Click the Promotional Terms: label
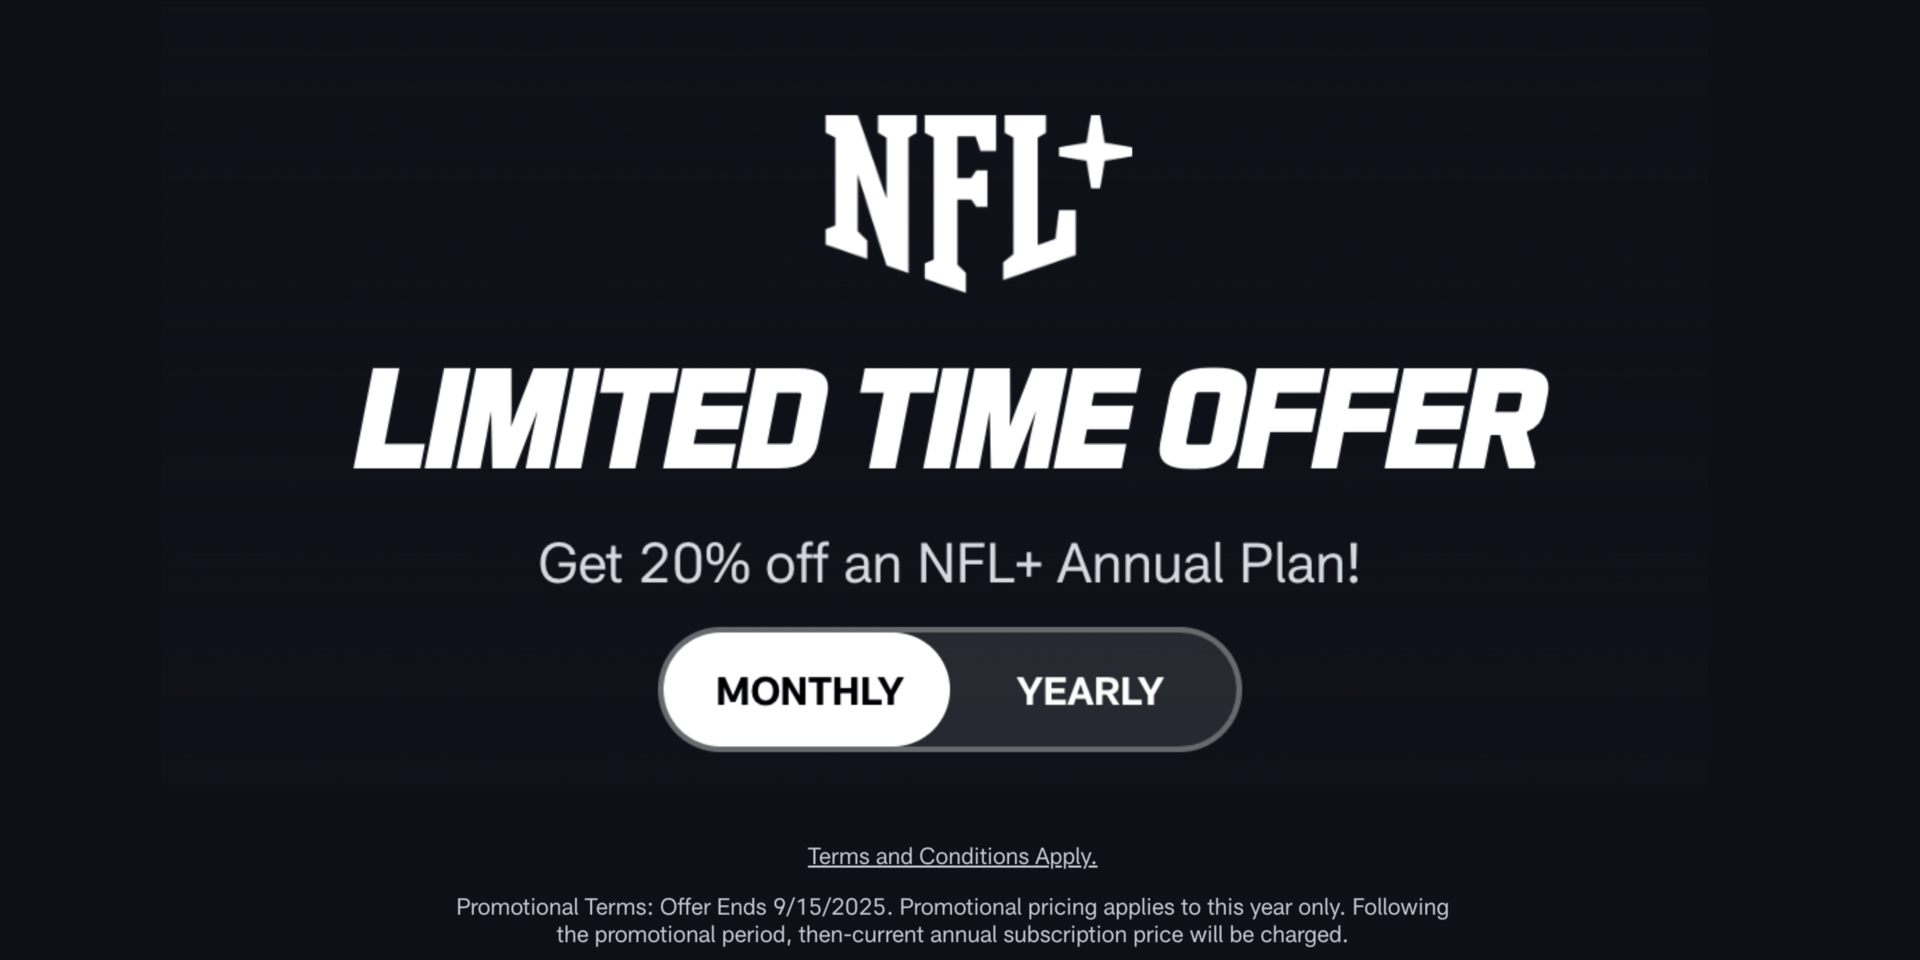This screenshot has height=960, width=1920. coord(555,907)
